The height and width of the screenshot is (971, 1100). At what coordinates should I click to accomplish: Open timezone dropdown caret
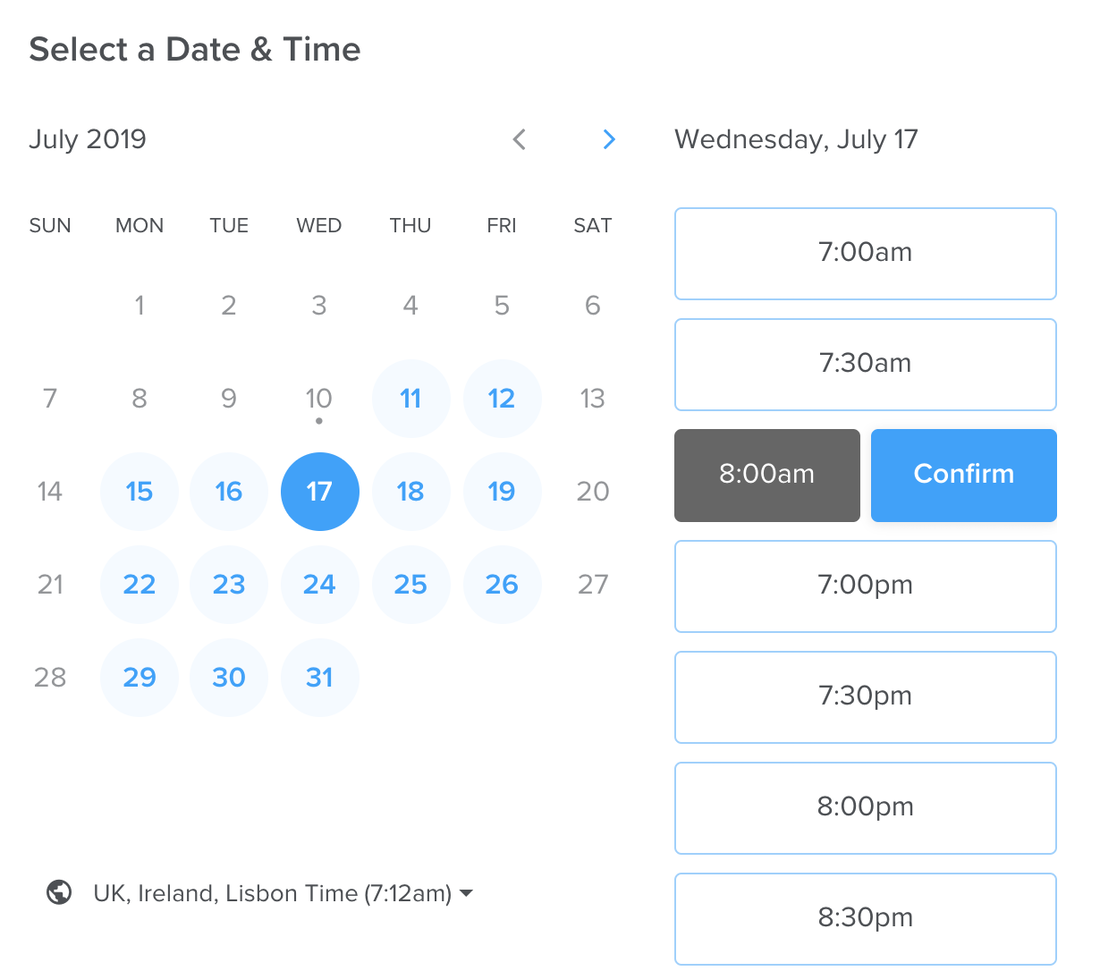point(466,893)
